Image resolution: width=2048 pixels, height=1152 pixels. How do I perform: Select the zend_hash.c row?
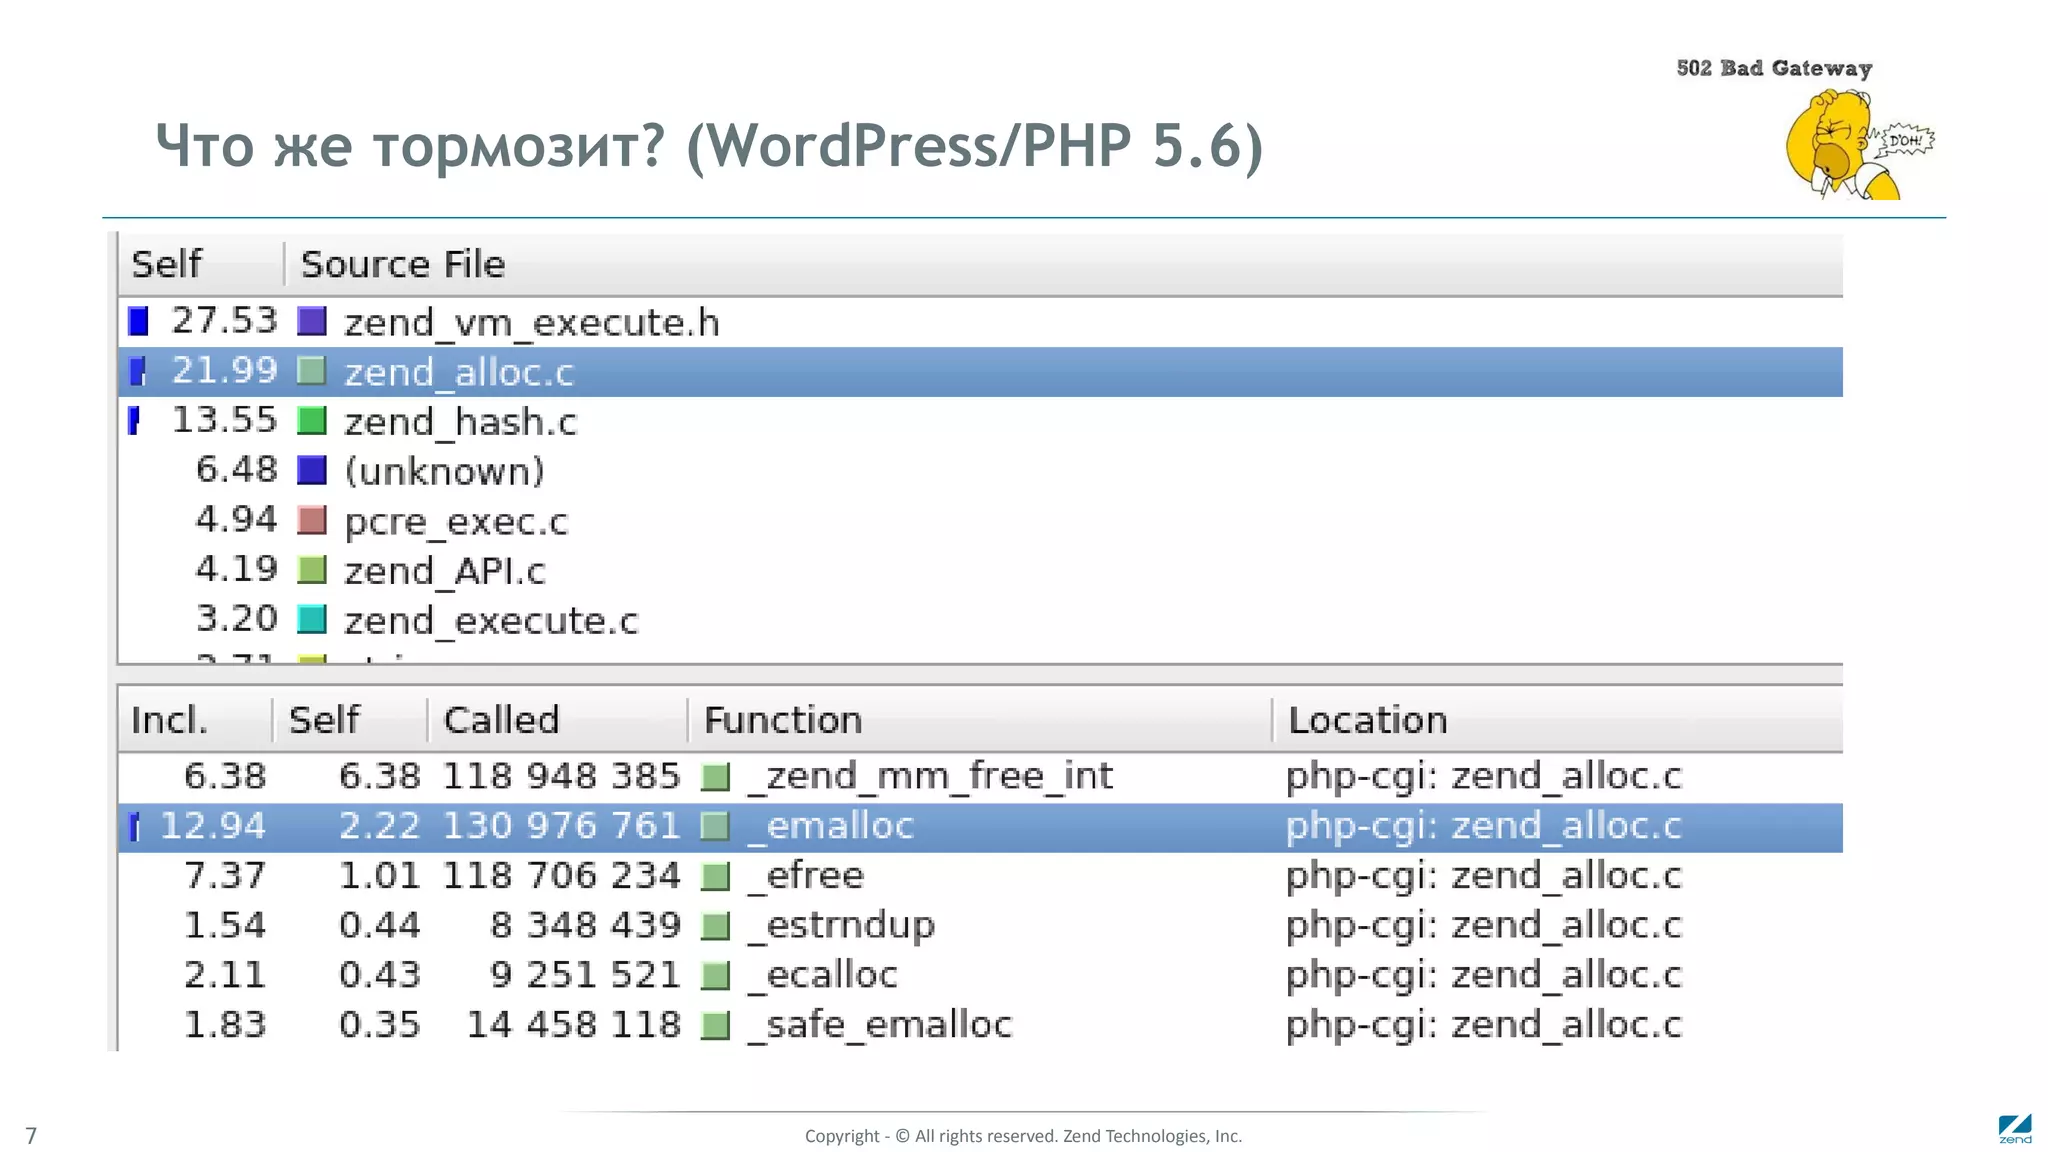point(980,421)
